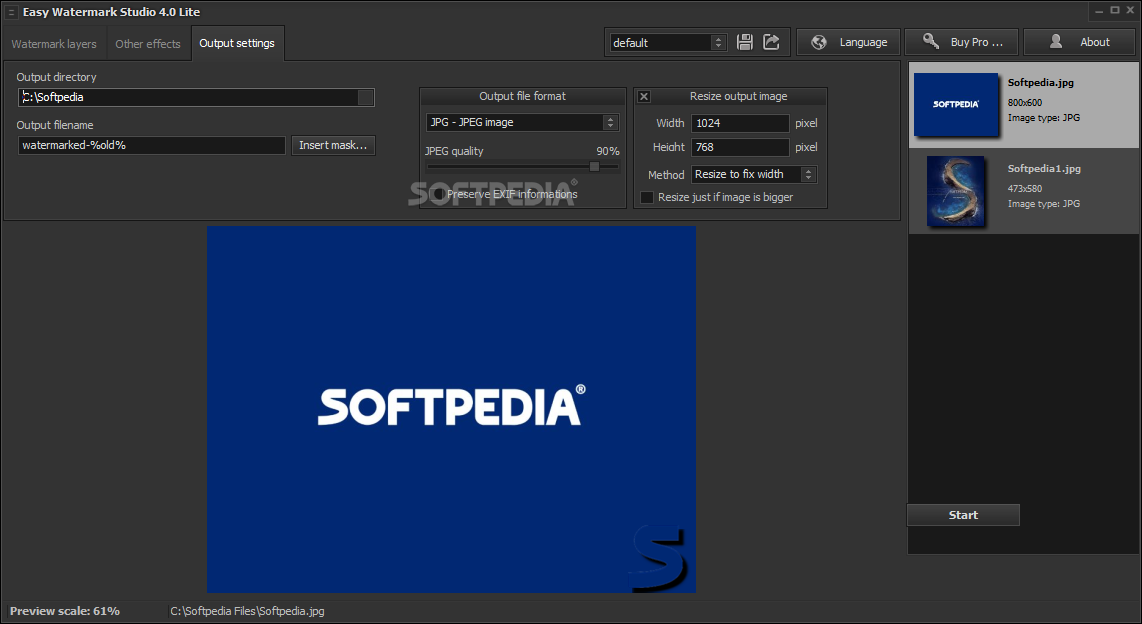Click the Softpedia1.jpg filename label

pyautogui.click(x=1044, y=168)
